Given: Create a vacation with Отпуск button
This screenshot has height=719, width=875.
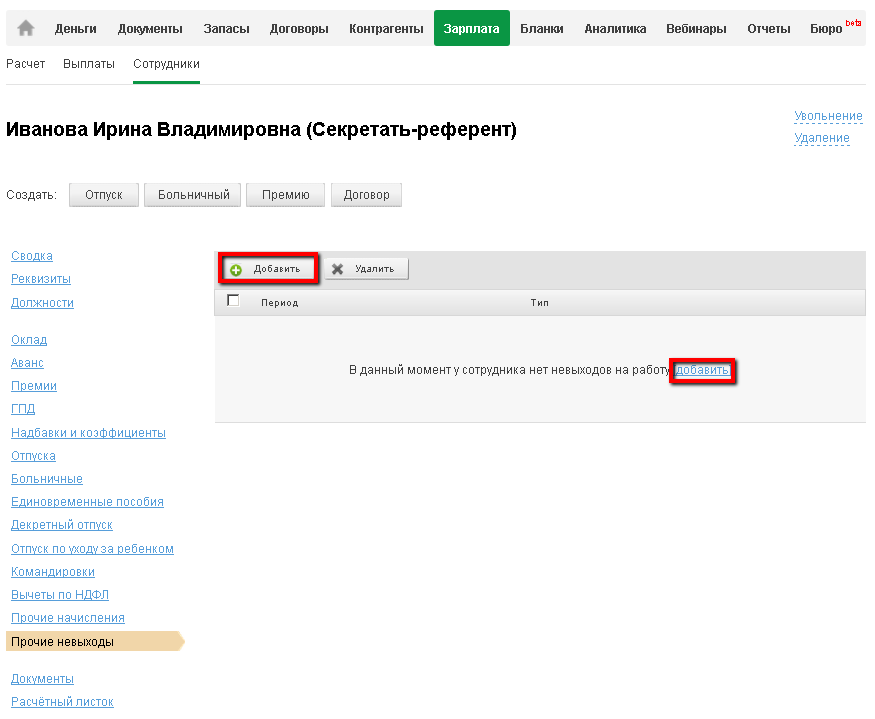Looking at the screenshot, I should click(x=104, y=195).
